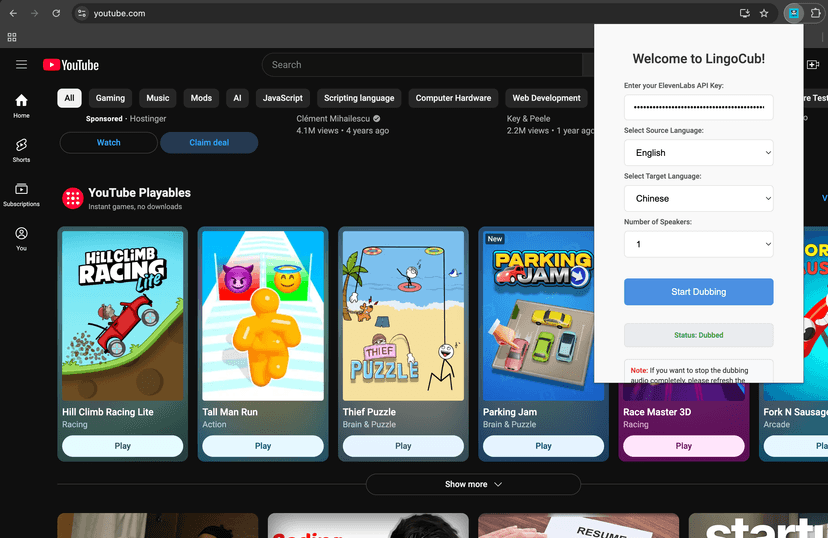Open the Parking Jam thumbnail
Image resolution: width=828 pixels, height=538 pixels.
[x=539, y=316]
